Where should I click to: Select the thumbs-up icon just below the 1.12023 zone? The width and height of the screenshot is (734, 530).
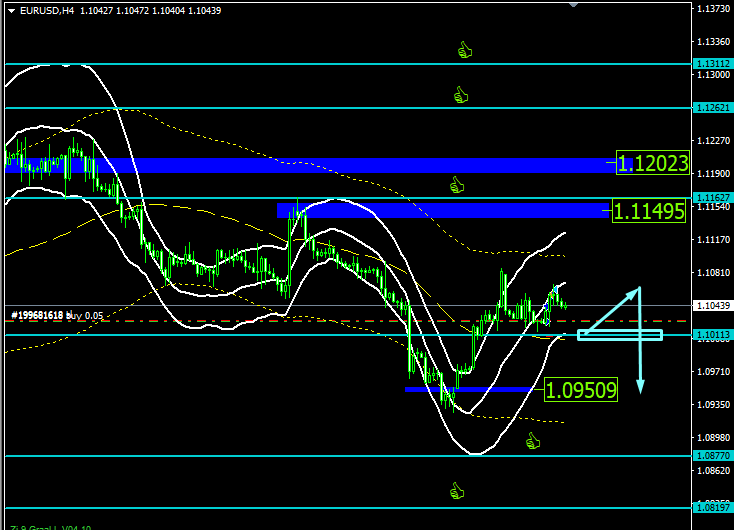point(457,185)
